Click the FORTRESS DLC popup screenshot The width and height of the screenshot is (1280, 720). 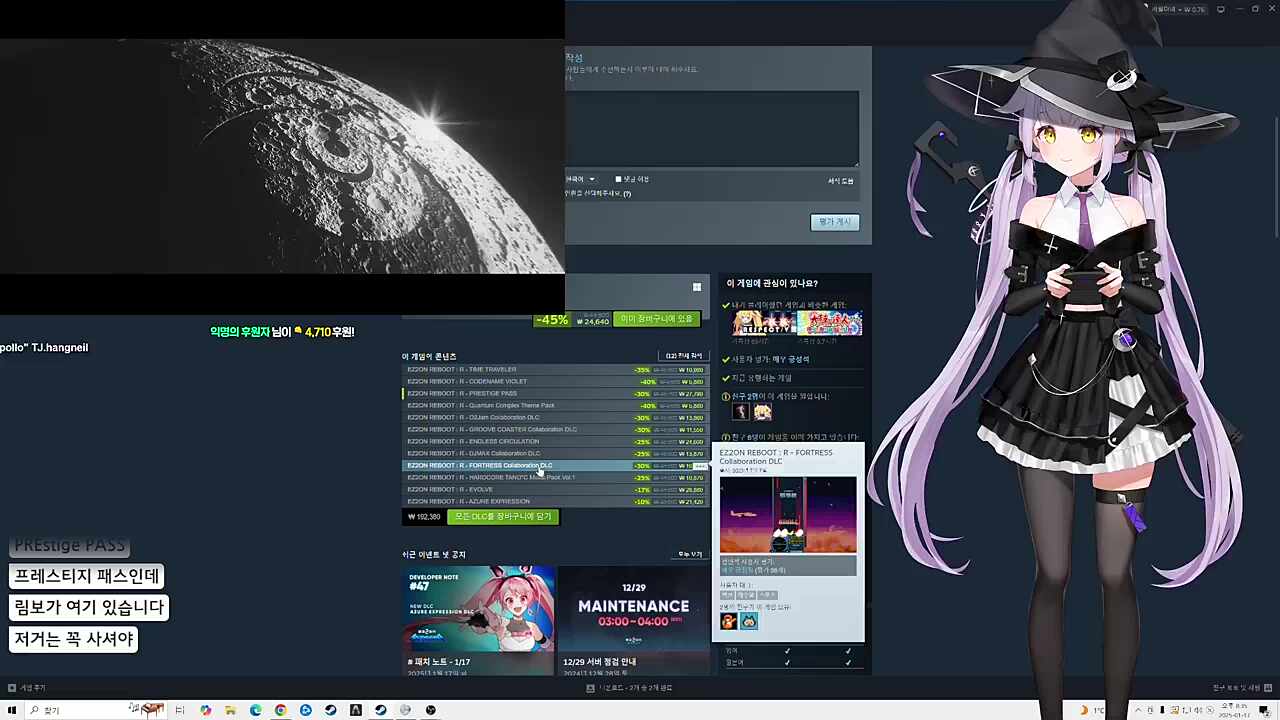788,514
